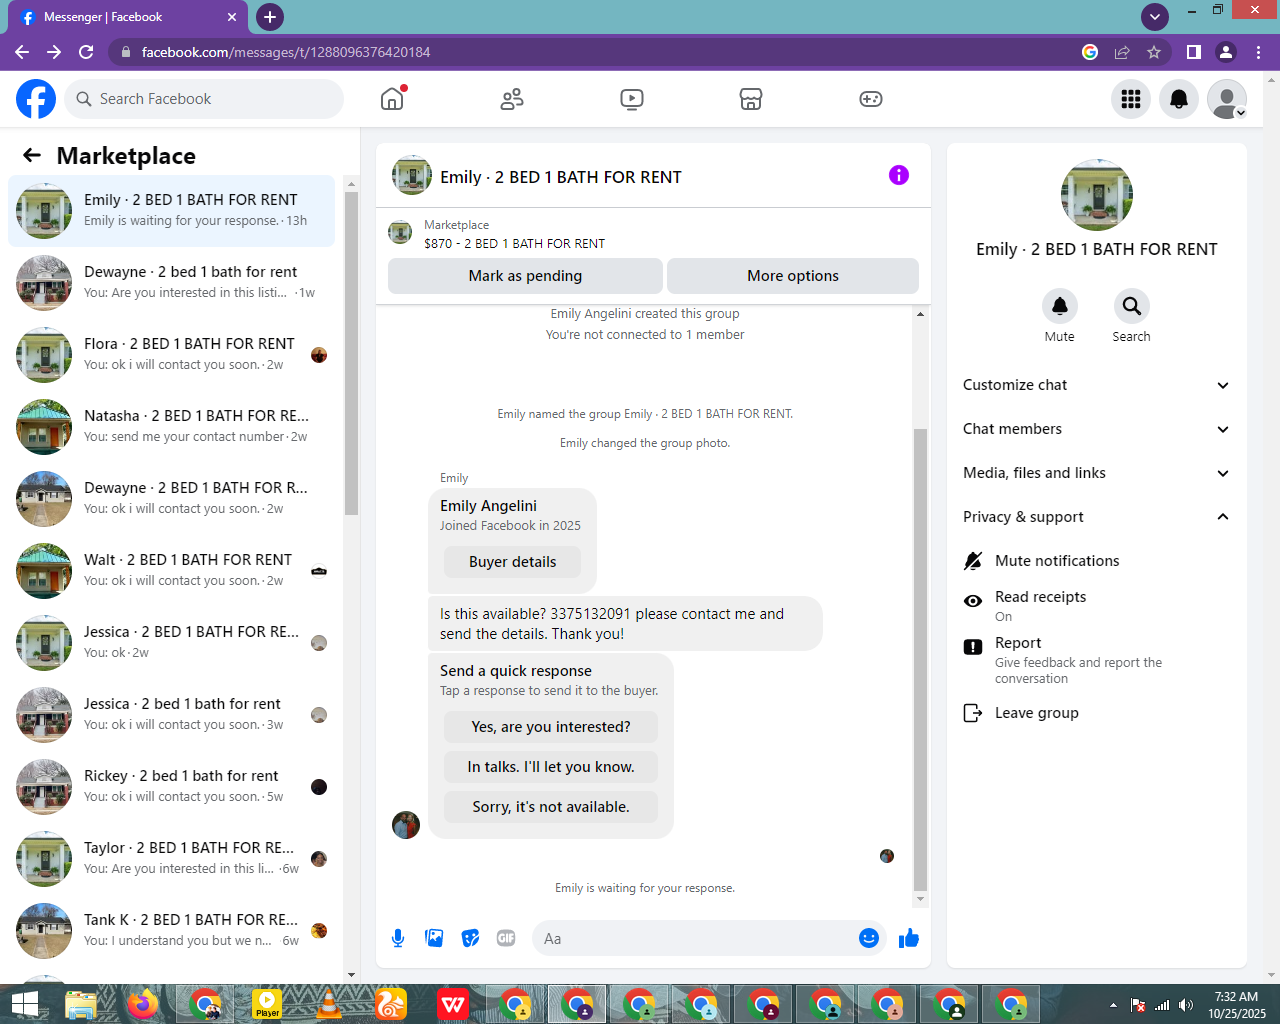Open a new browser tab
This screenshot has height=1024, width=1280.
(x=270, y=16)
